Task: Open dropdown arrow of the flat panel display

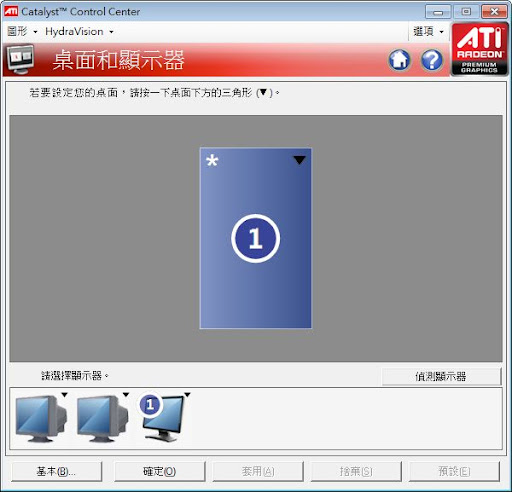Action: click(187, 395)
